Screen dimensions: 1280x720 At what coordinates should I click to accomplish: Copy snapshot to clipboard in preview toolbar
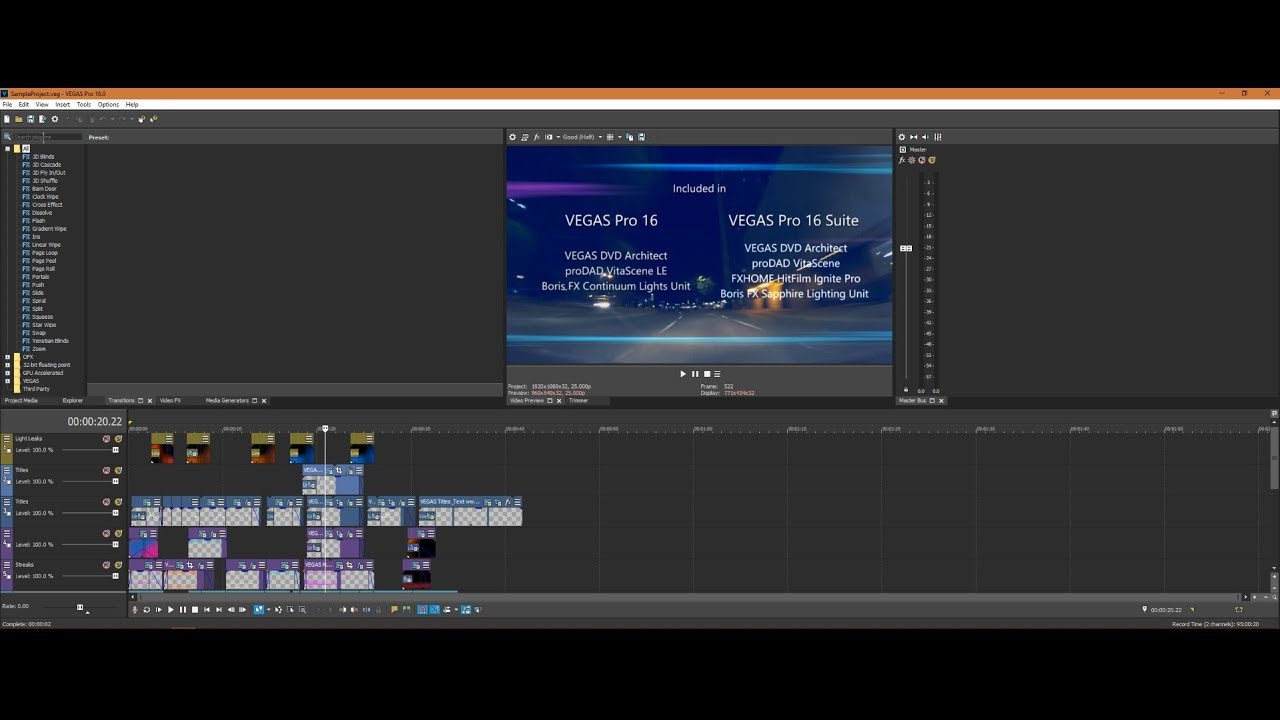pyautogui.click(x=629, y=137)
